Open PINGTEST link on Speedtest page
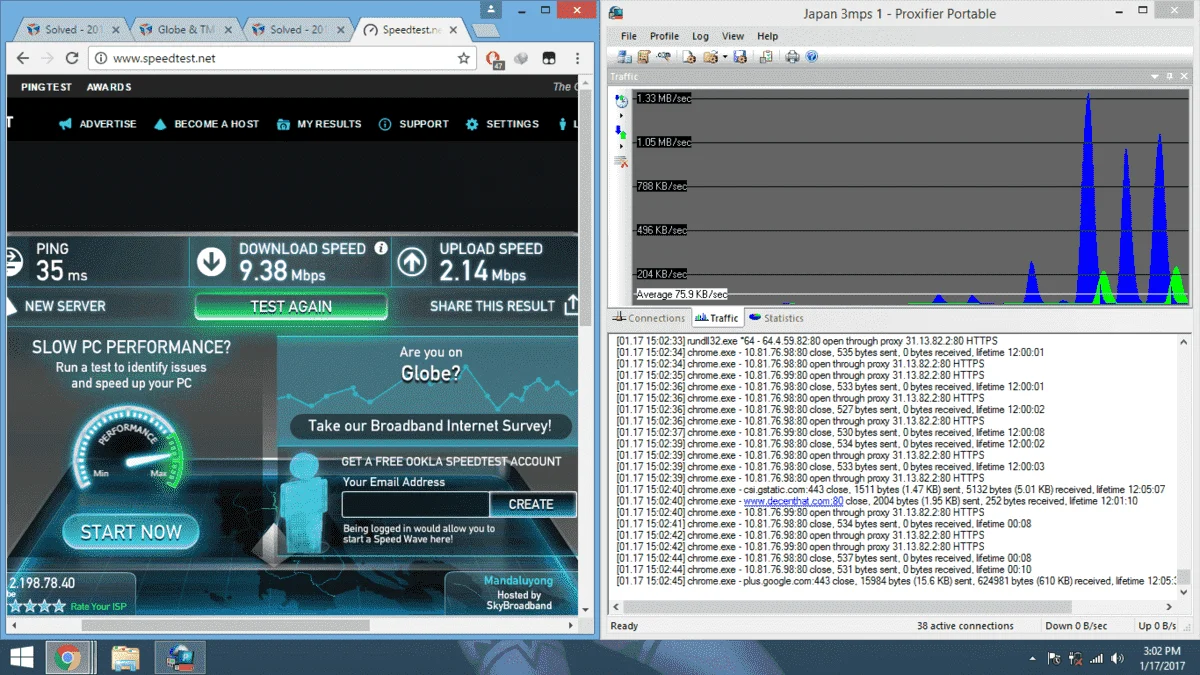 tap(47, 87)
